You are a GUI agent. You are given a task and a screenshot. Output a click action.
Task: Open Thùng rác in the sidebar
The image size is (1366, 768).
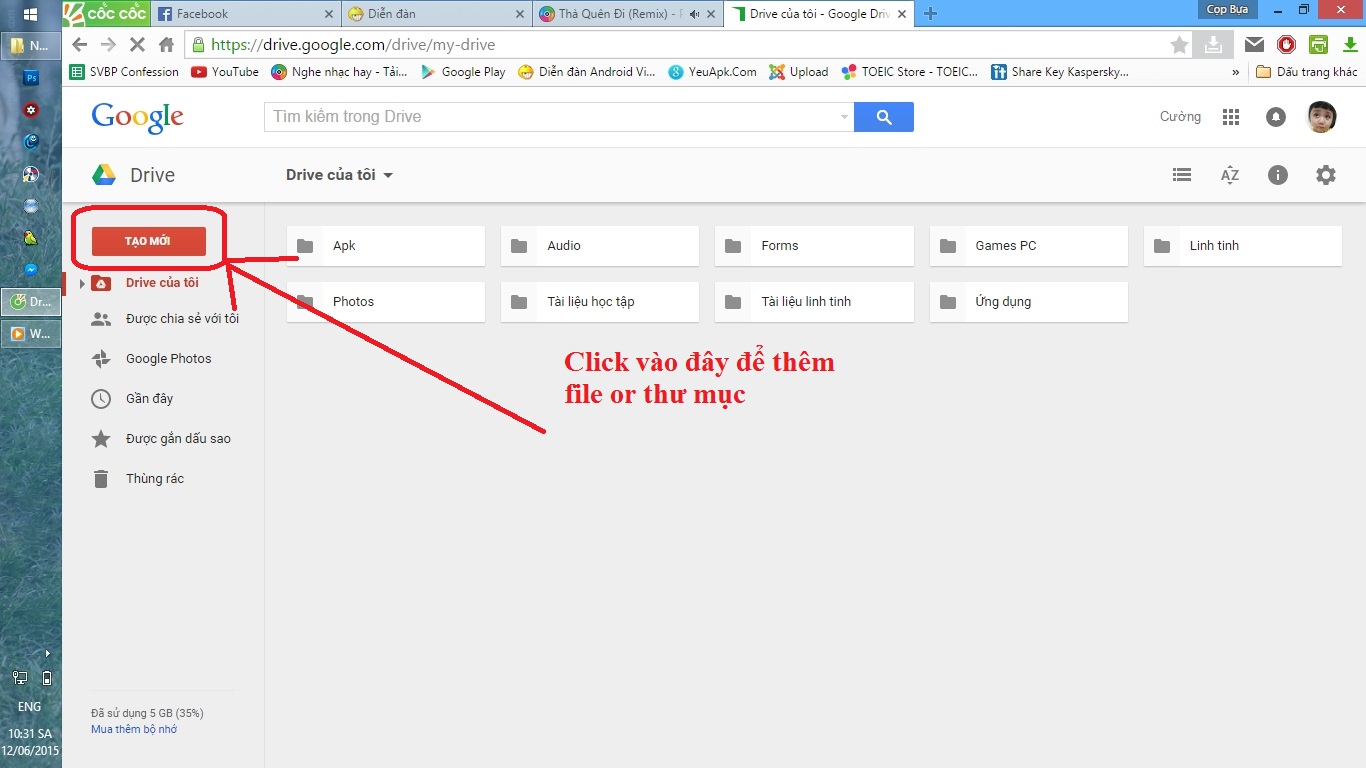click(154, 479)
